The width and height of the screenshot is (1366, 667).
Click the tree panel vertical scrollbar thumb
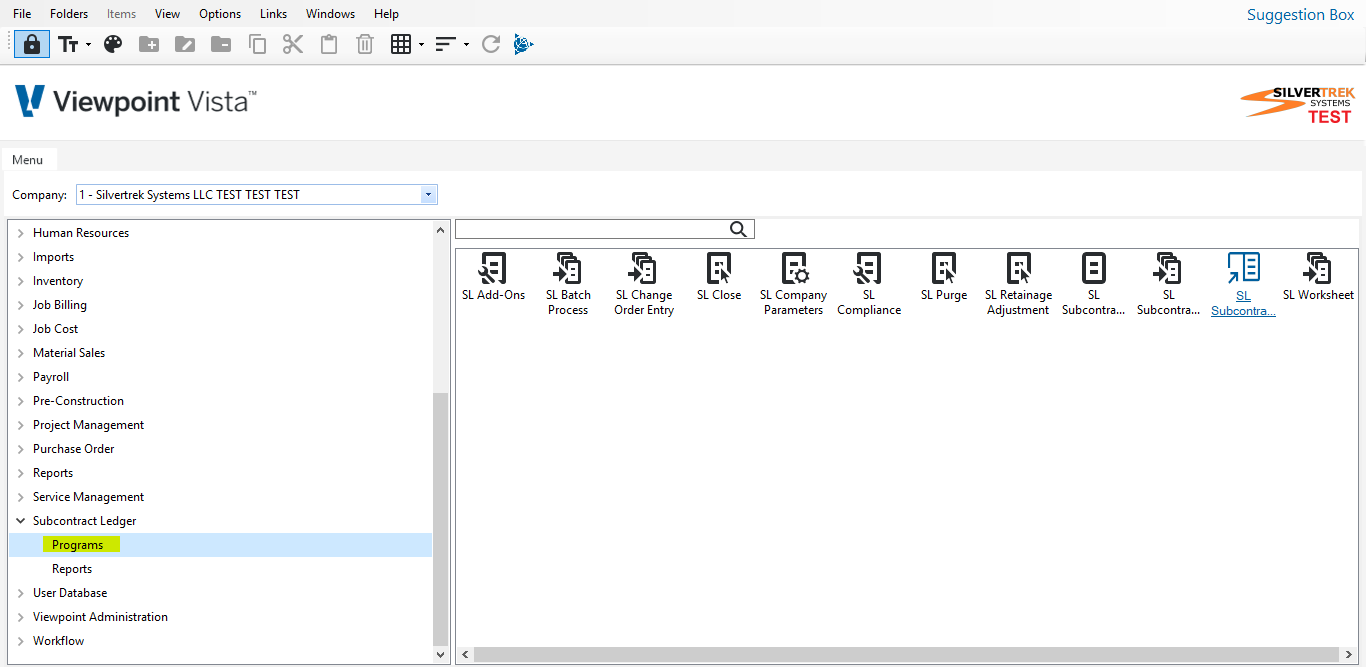coord(441,519)
